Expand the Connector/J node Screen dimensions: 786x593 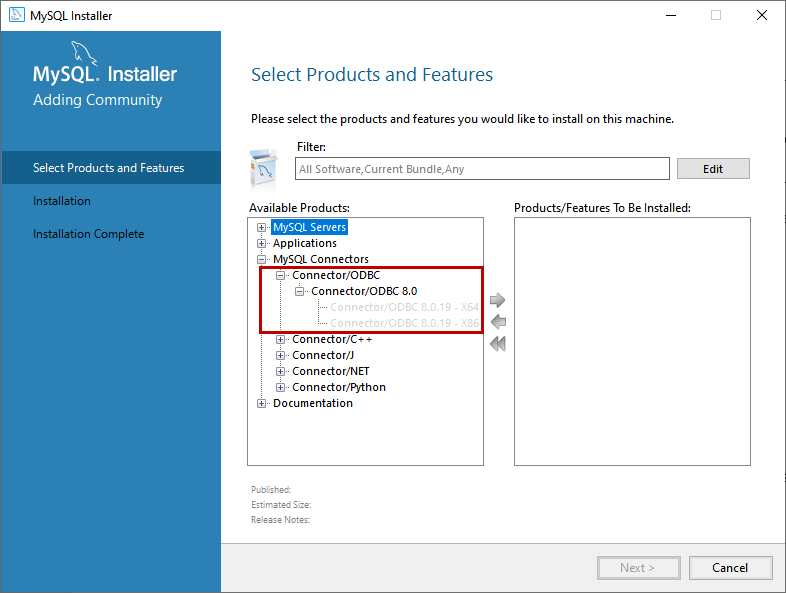pos(280,356)
